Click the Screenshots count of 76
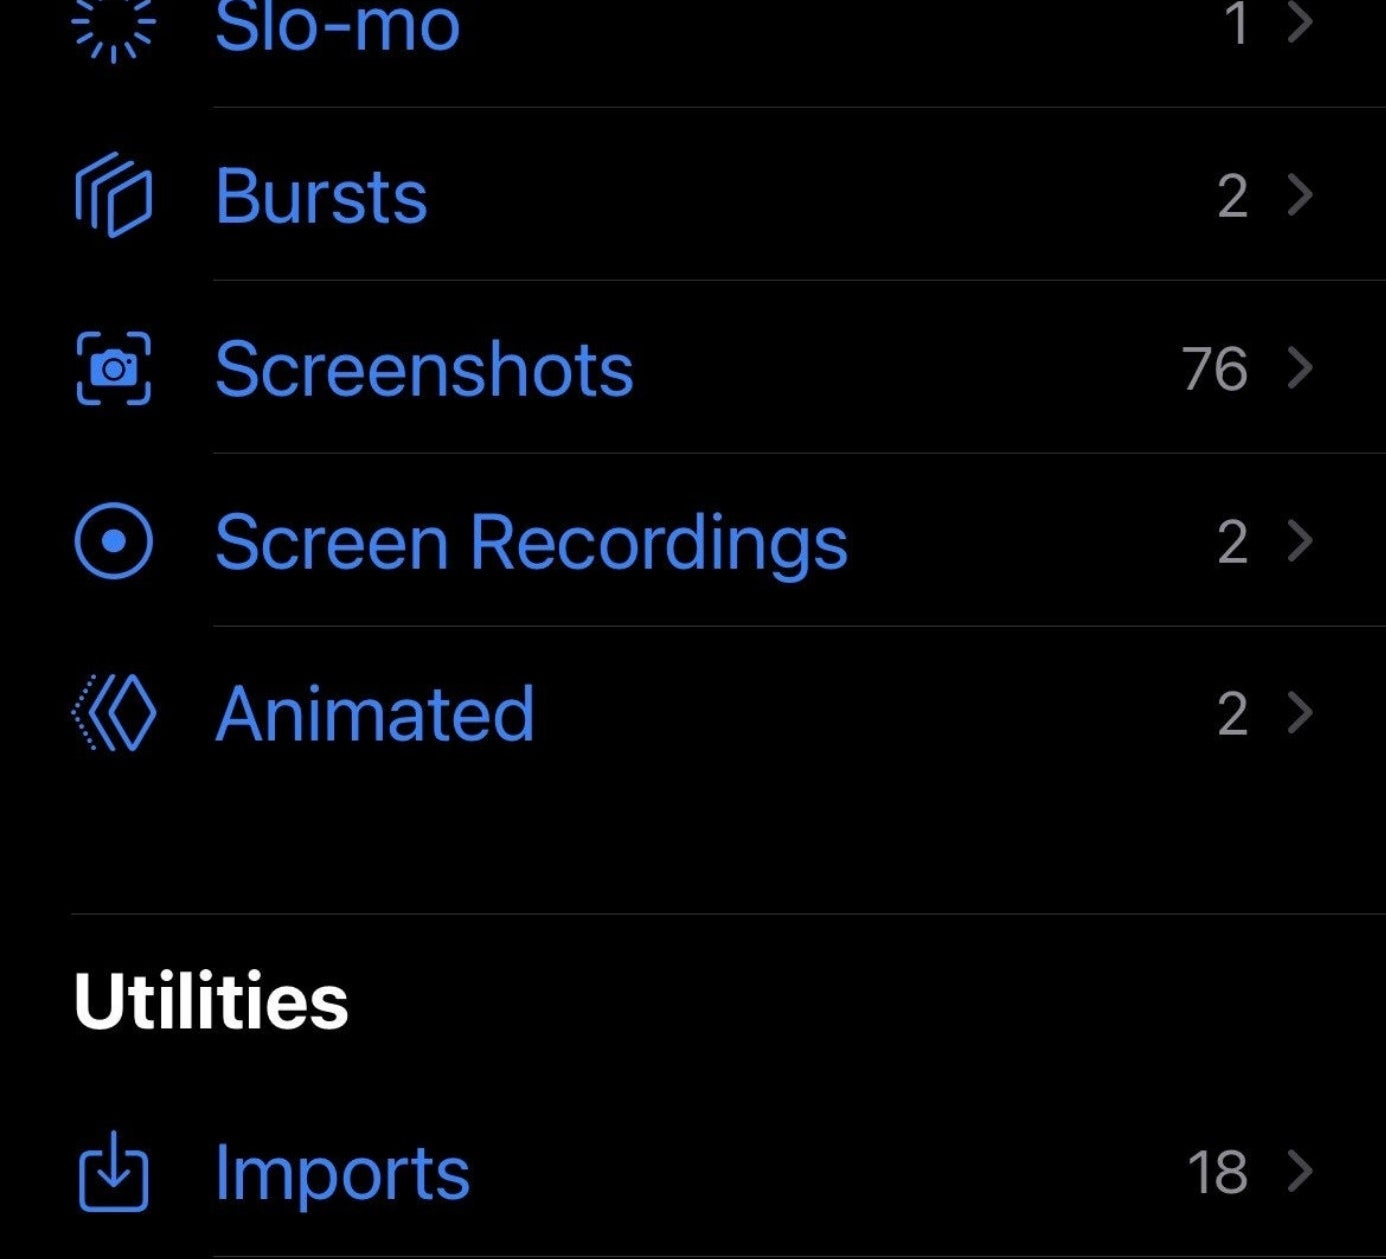Viewport: 1386px width, 1259px height. pos(1214,369)
